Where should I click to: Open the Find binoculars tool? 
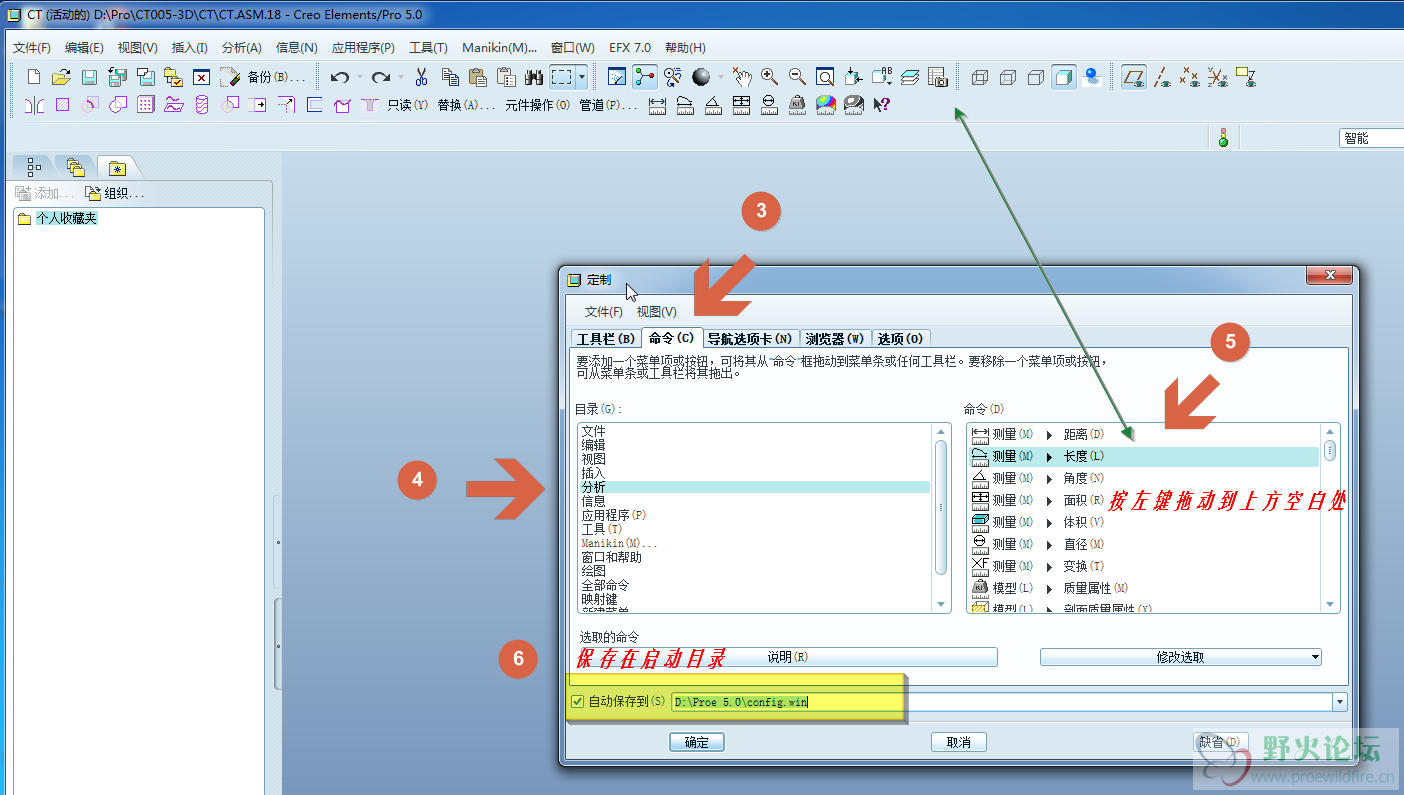[533, 77]
